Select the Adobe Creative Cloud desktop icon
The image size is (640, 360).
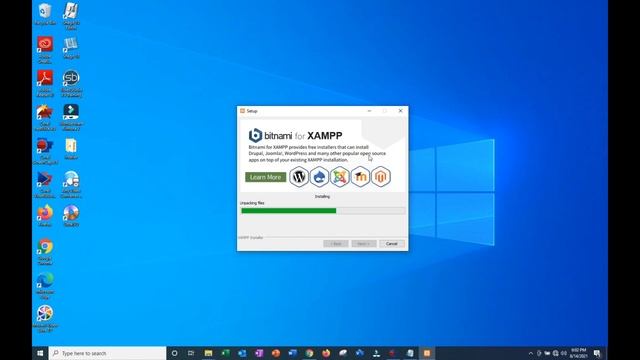[x=45, y=49]
